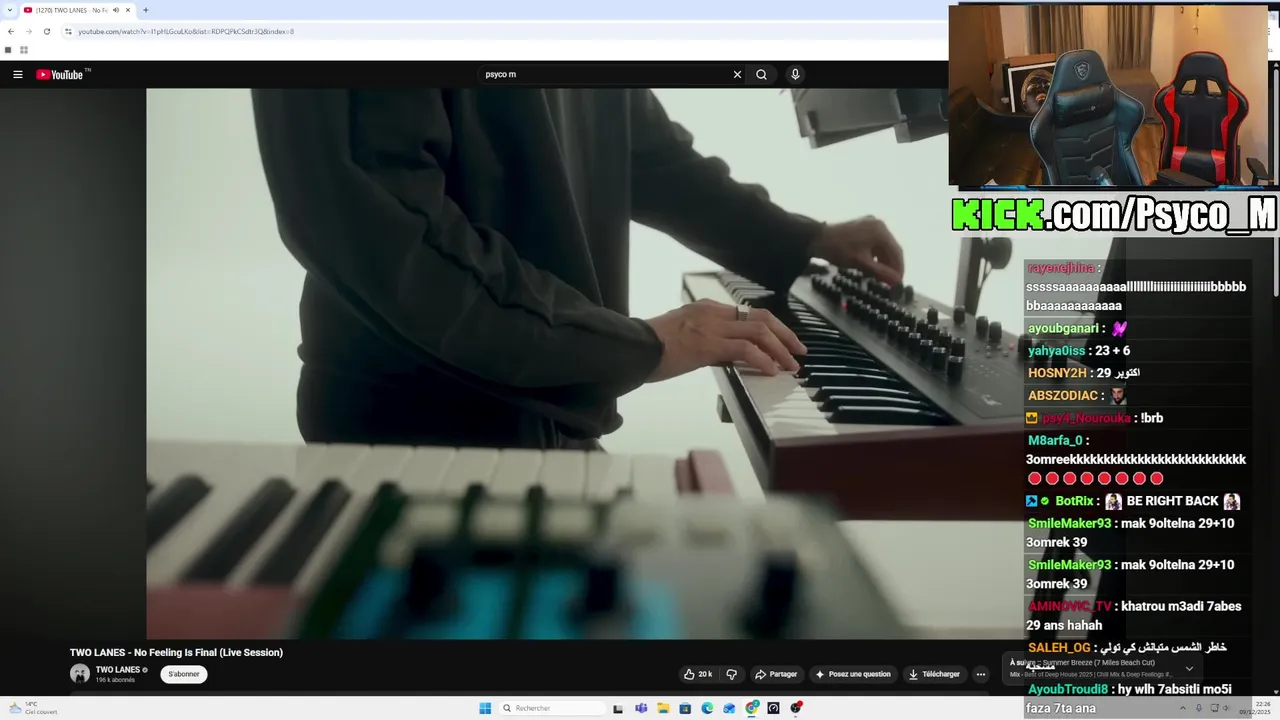Viewport: 1280px width, 720px height.
Task: Click the square bookmark icon in bookmarks bar
Action: point(9,49)
